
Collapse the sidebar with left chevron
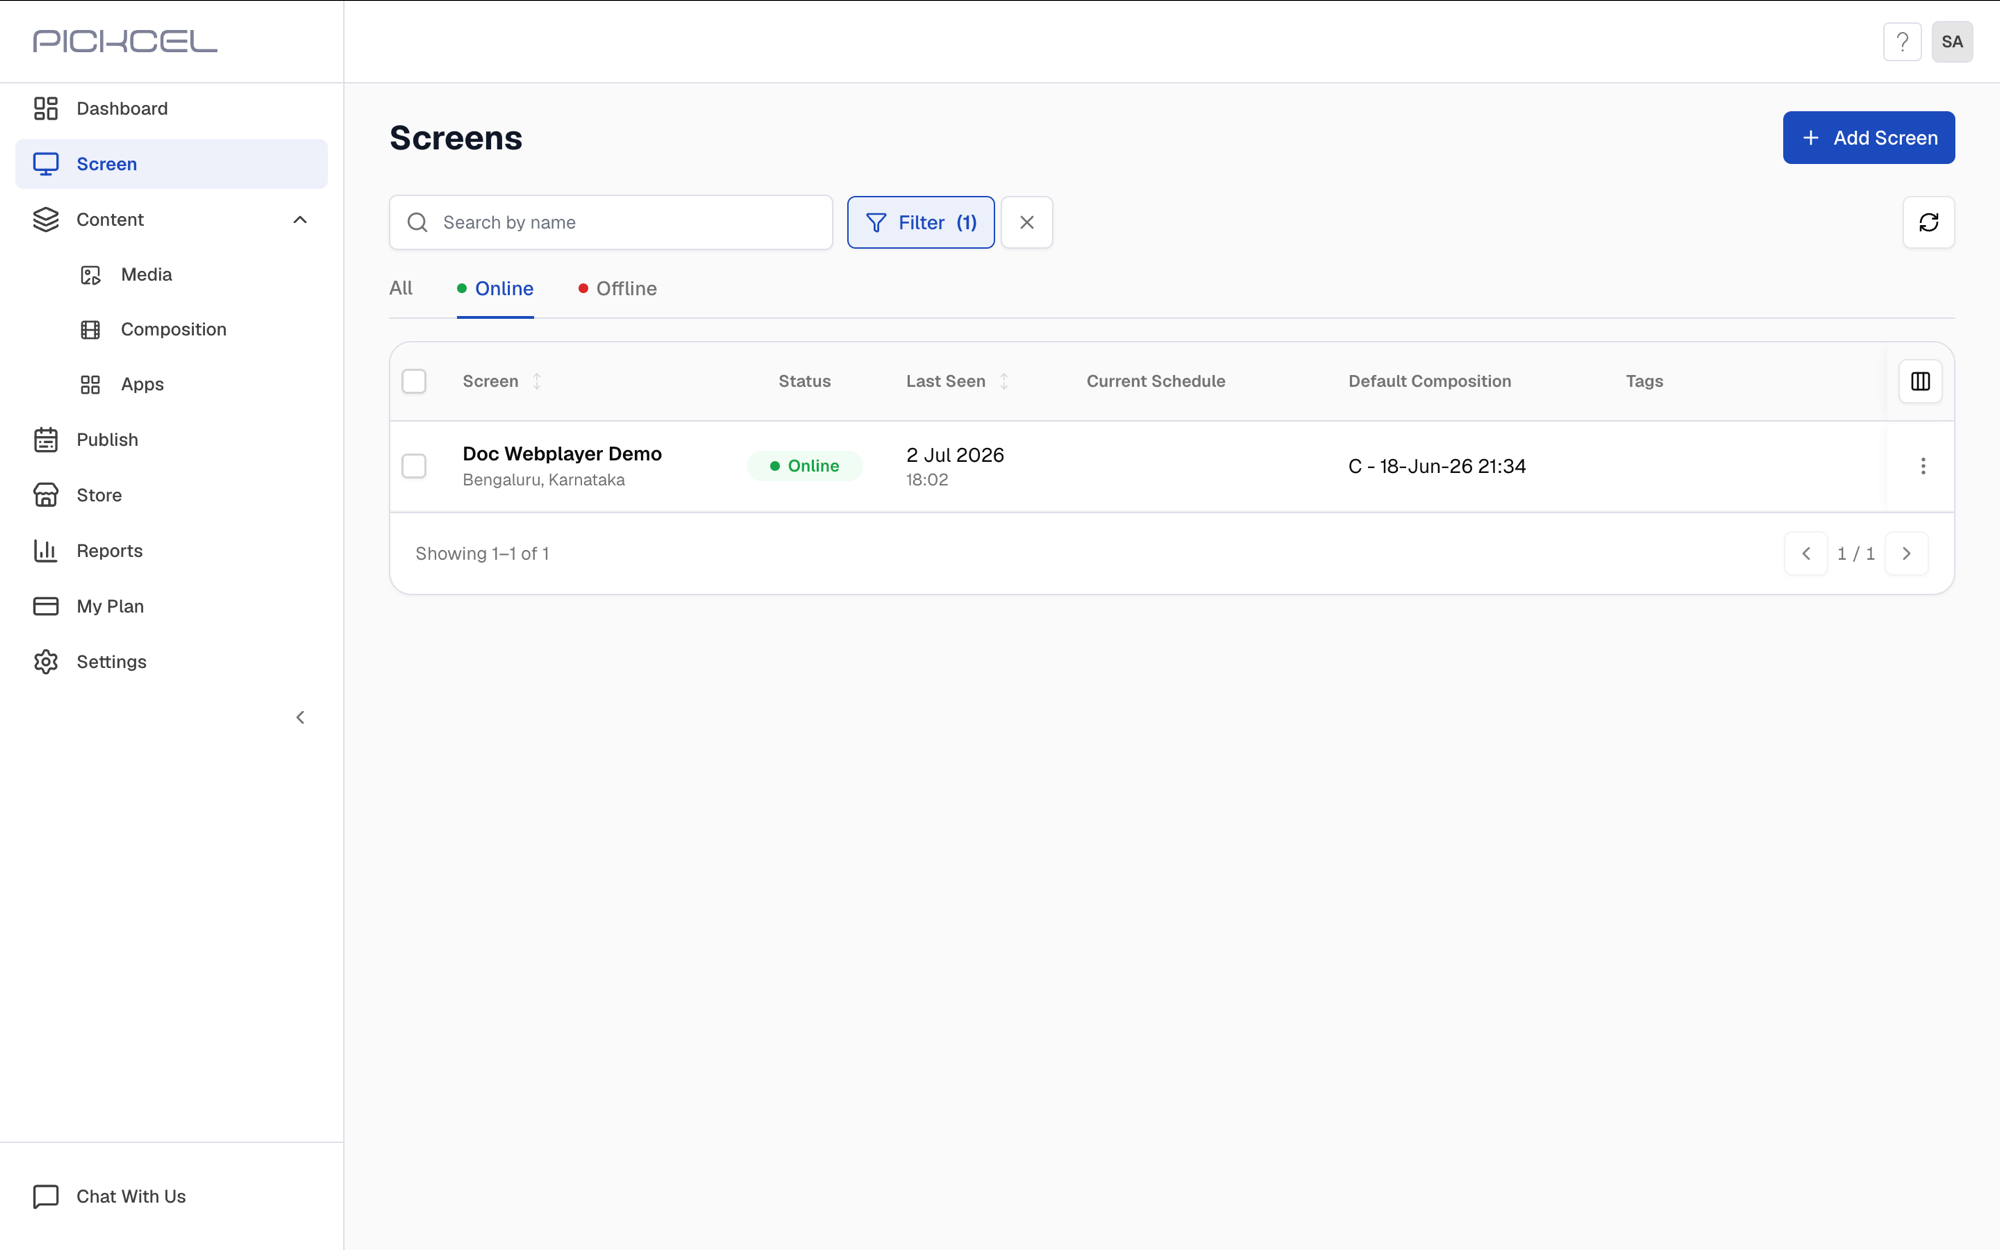[300, 717]
